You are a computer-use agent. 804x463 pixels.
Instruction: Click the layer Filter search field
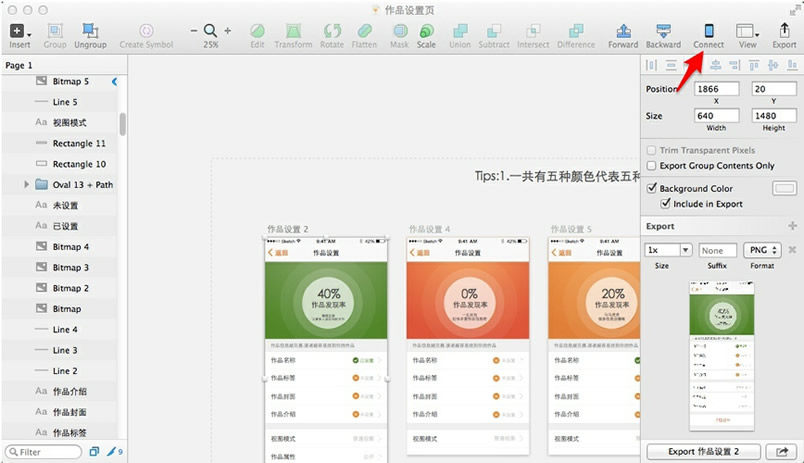point(44,452)
